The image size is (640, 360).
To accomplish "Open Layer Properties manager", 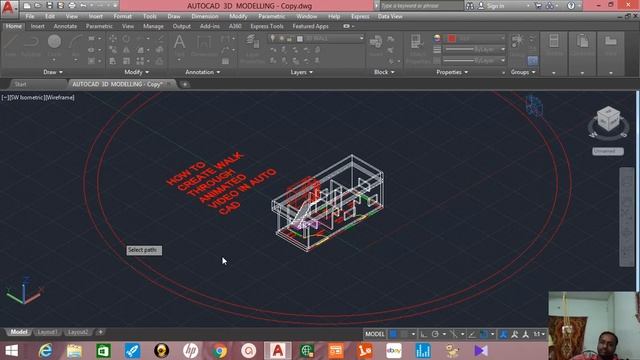I will (252, 49).
